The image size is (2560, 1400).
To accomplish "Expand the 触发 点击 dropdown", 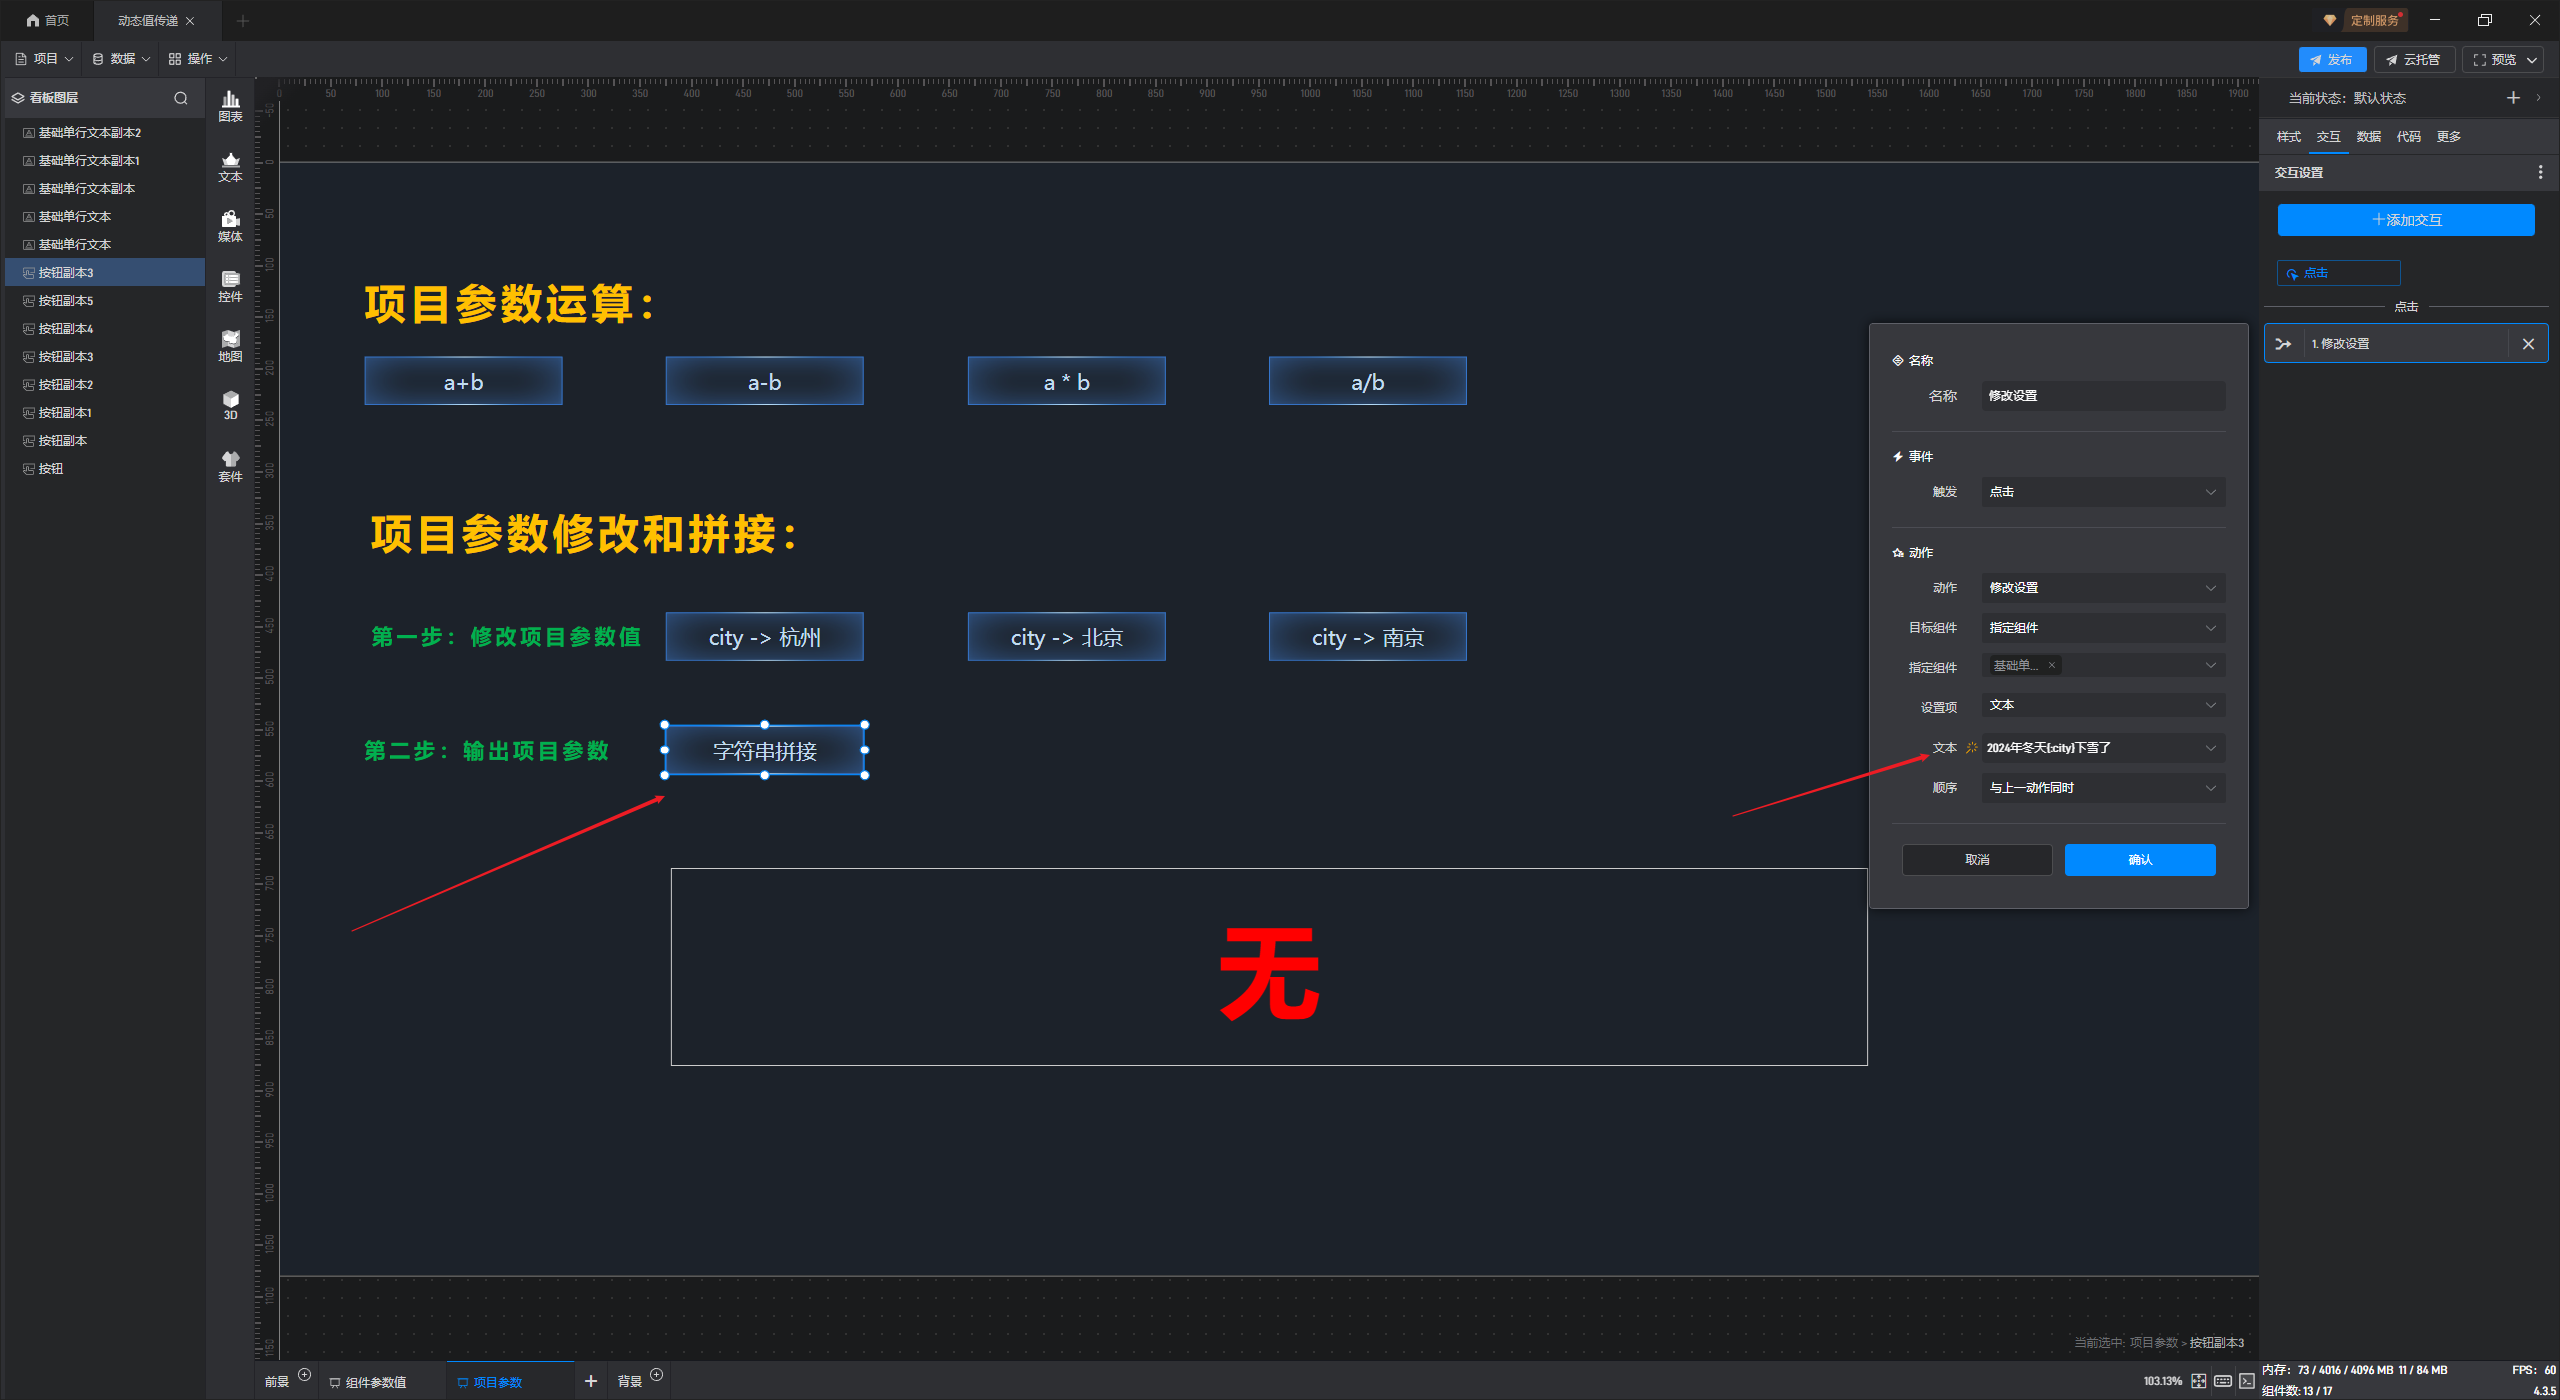I will 2103,492.
